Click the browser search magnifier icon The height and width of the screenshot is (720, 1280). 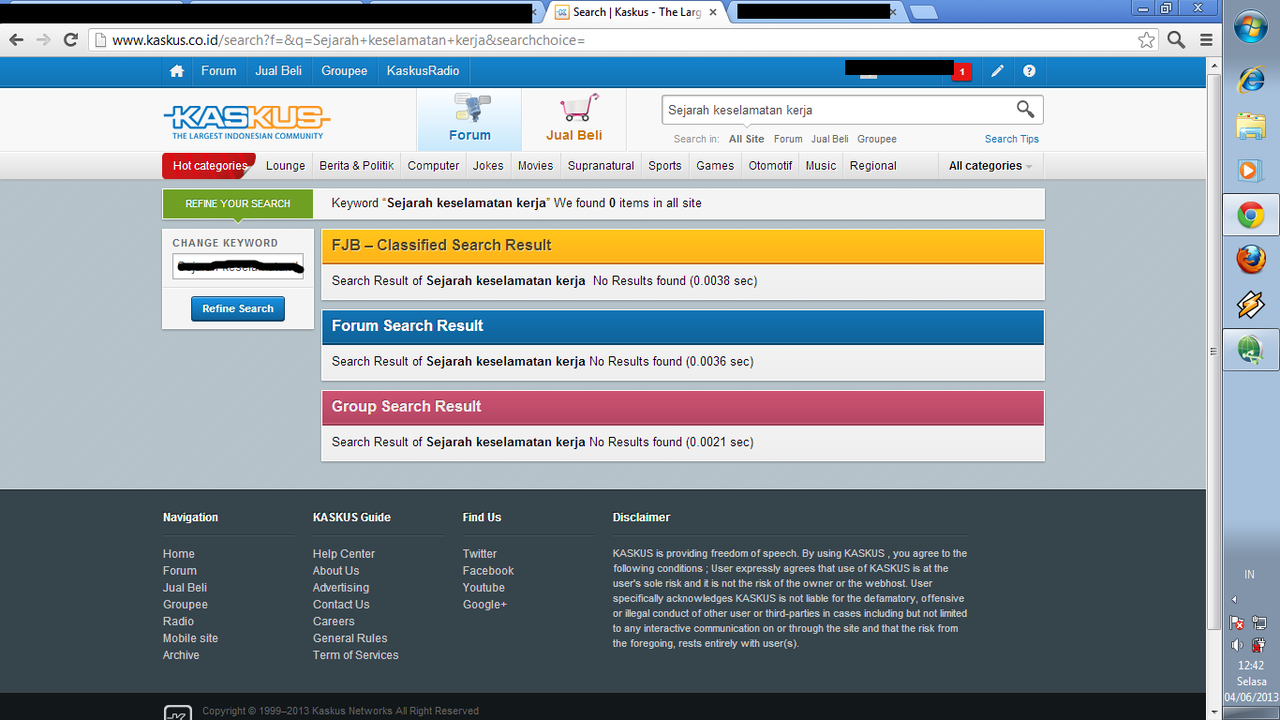1176,40
